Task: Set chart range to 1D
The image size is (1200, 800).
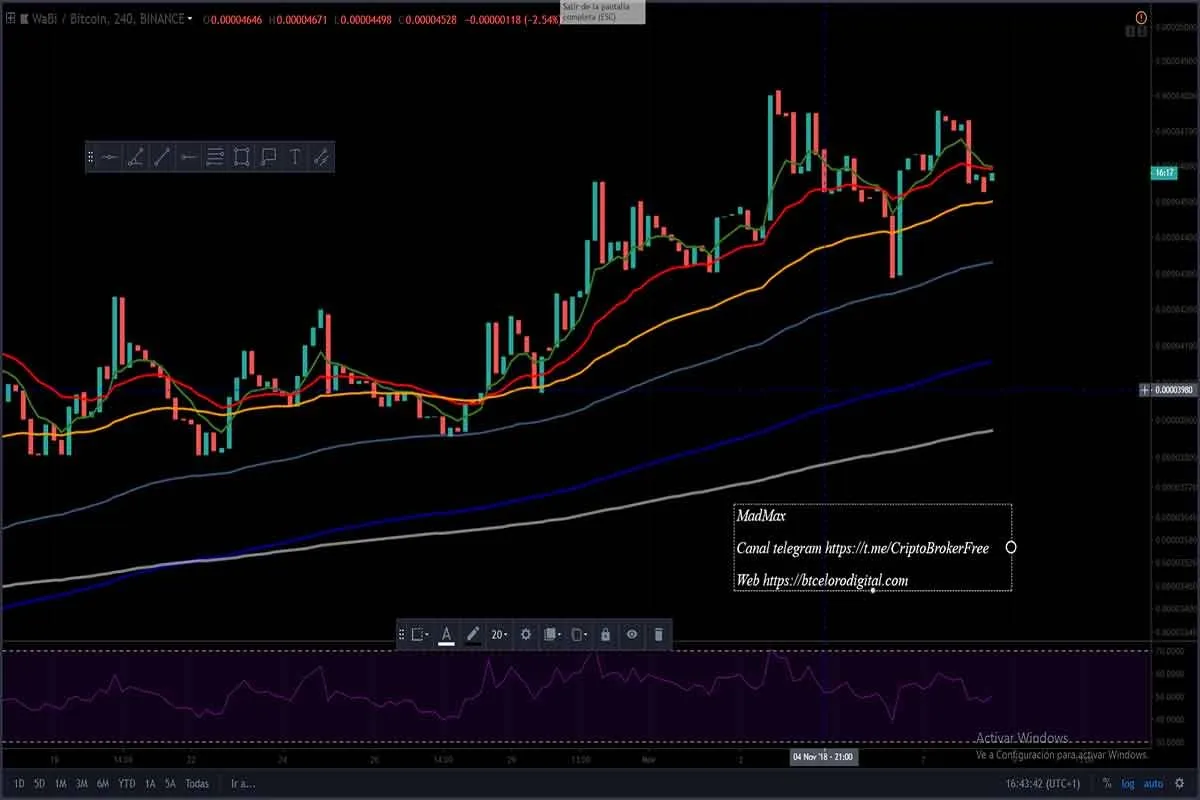Action: [18, 783]
